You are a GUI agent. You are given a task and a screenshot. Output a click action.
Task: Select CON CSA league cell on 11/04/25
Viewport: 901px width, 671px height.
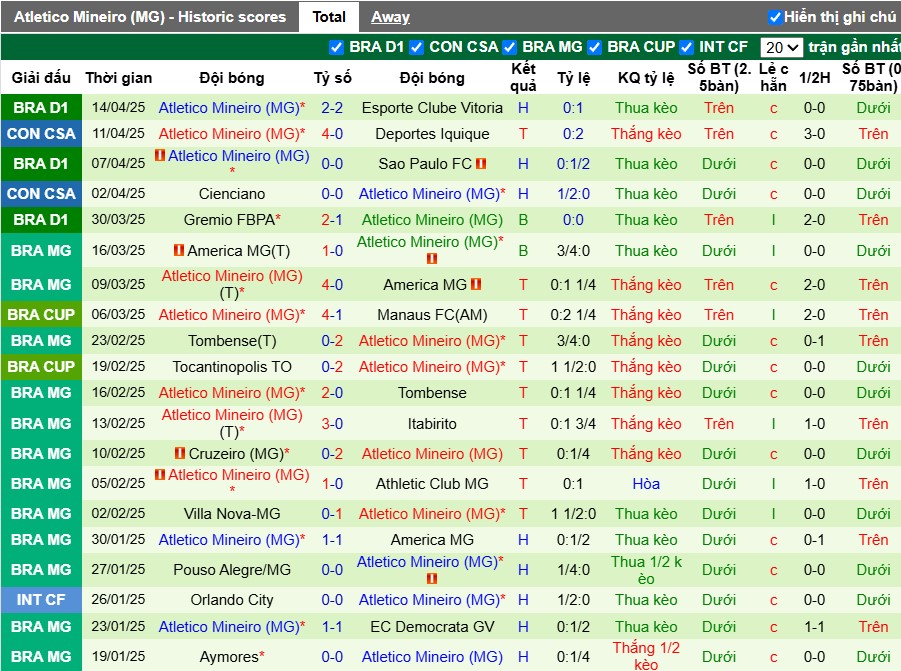coord(41,134)
